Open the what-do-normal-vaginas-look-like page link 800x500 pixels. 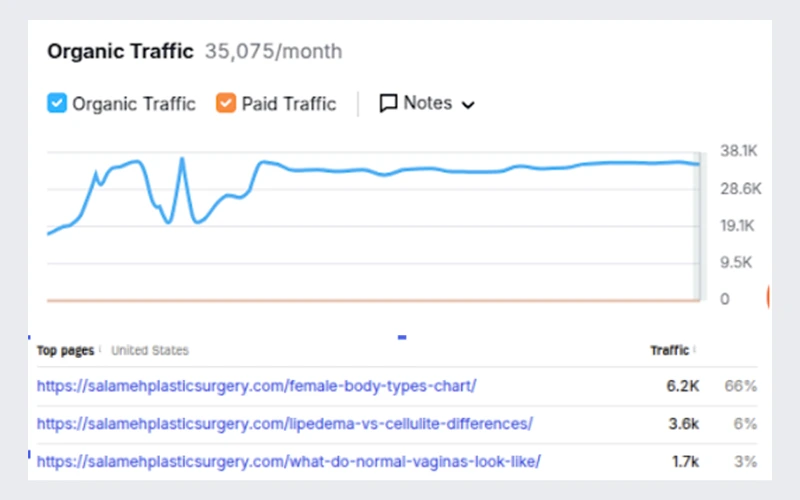tap(289, 461)
